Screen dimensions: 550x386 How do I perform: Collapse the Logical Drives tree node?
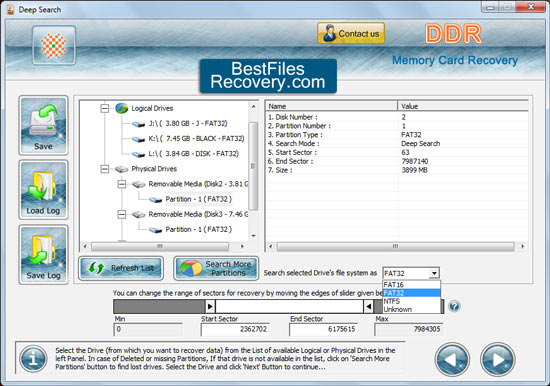tap(105, 108)
